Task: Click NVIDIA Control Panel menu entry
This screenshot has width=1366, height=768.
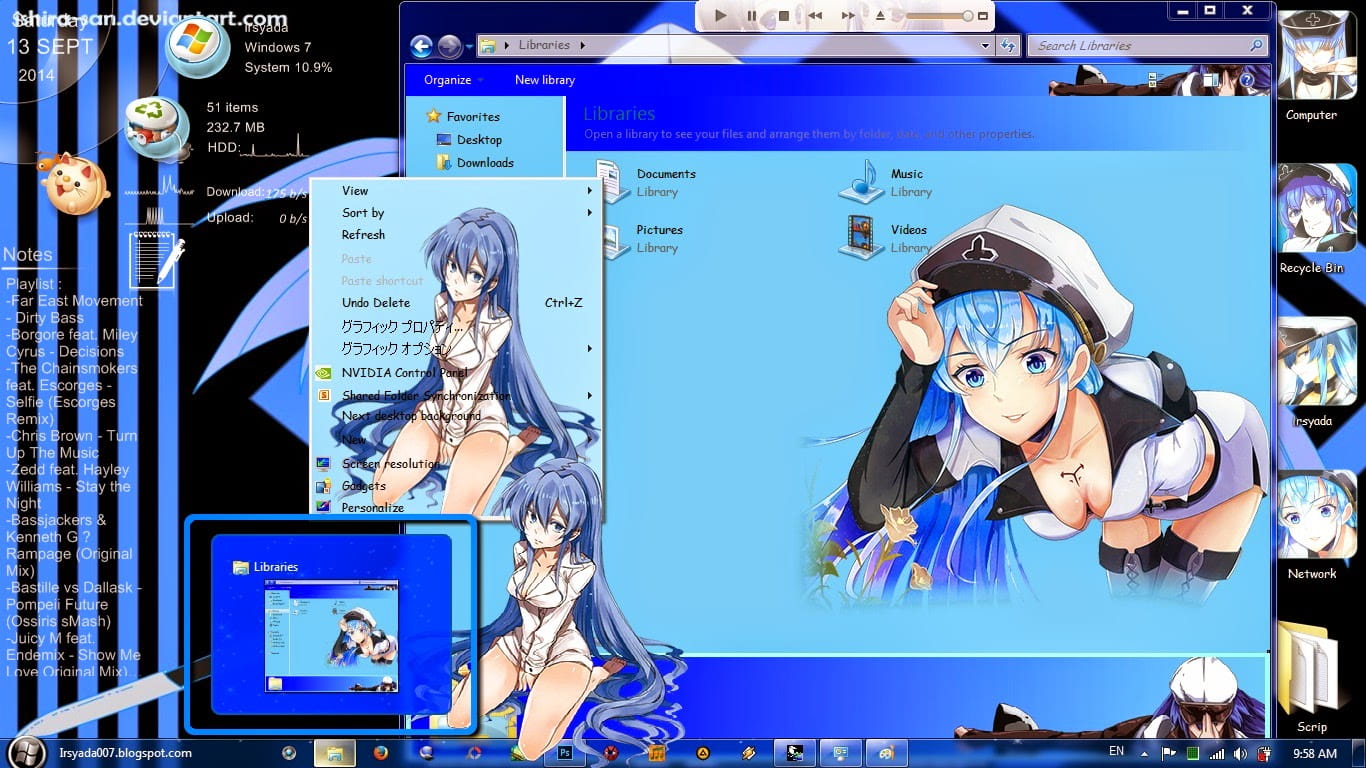Action: pos(404,373)
